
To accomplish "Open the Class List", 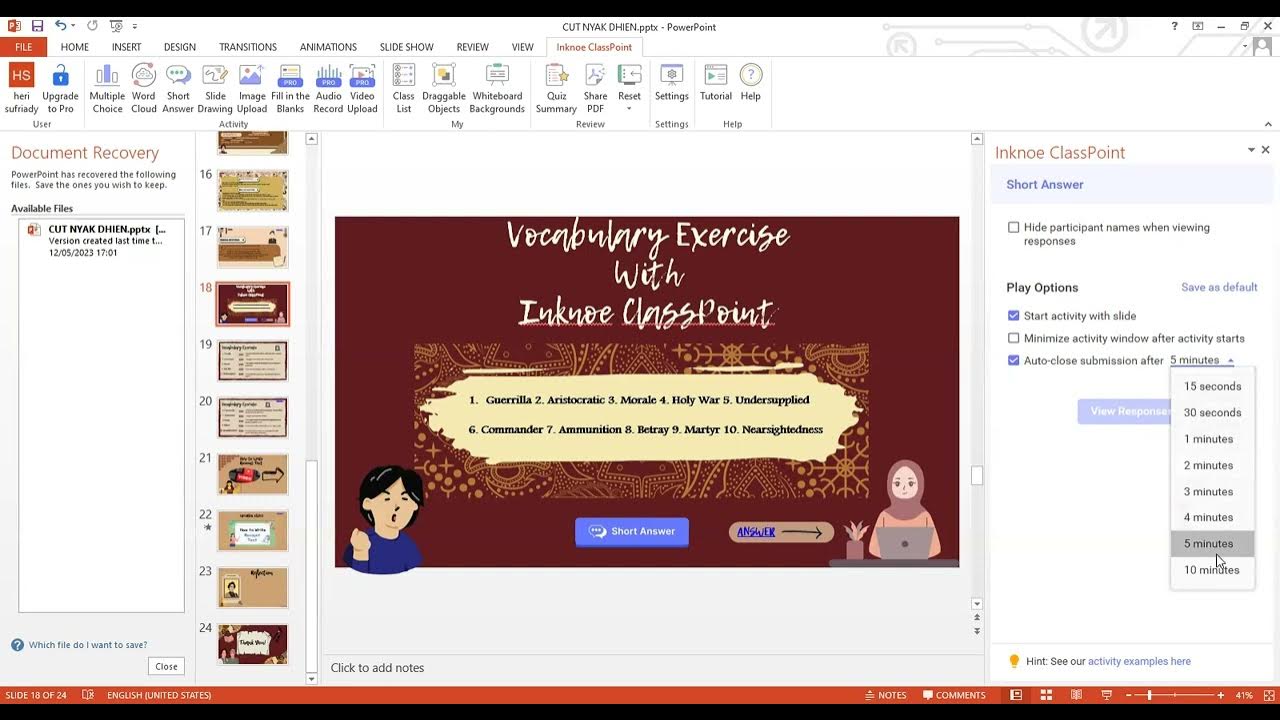I will coord(404,89).
